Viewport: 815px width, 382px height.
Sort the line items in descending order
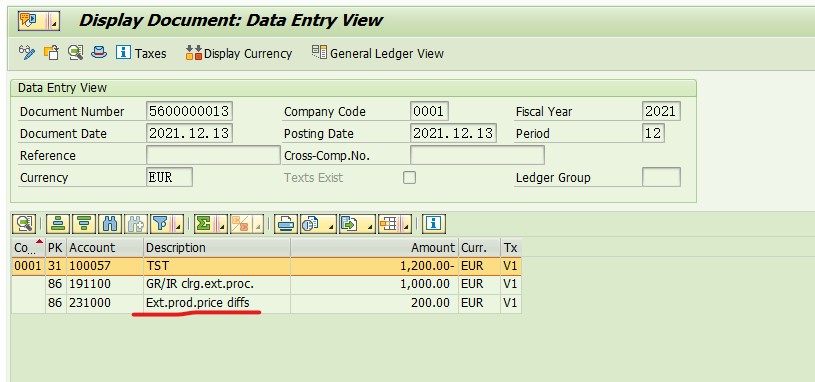point(84,224)
